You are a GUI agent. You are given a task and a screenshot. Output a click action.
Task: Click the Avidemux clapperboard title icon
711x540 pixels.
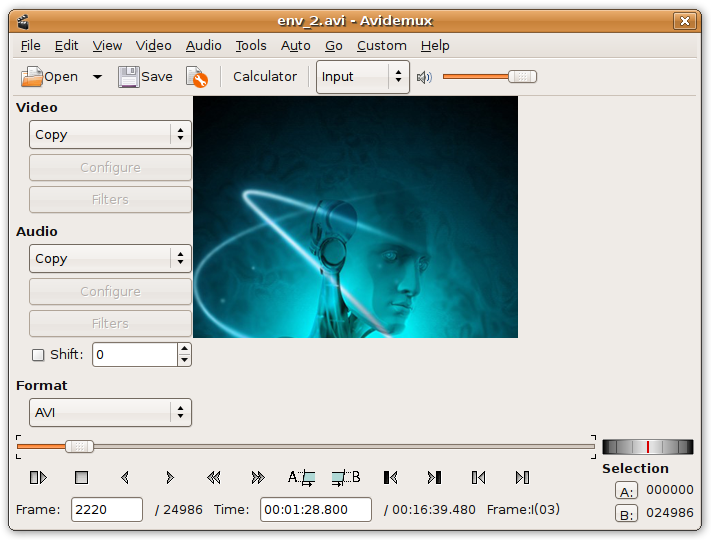(23, 21)
